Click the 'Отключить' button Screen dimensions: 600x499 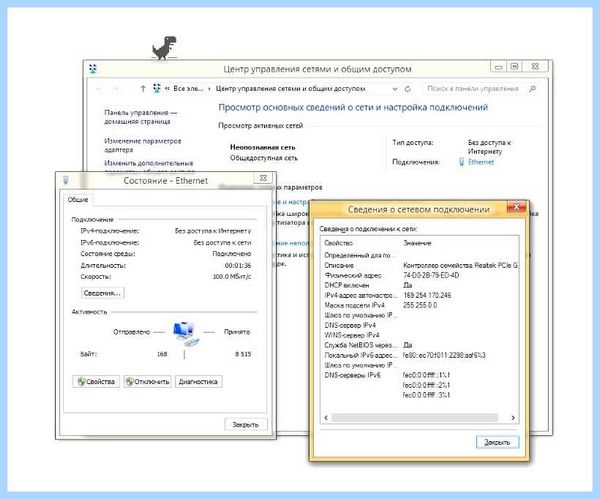pyautogui.click(x=147, y=382)
